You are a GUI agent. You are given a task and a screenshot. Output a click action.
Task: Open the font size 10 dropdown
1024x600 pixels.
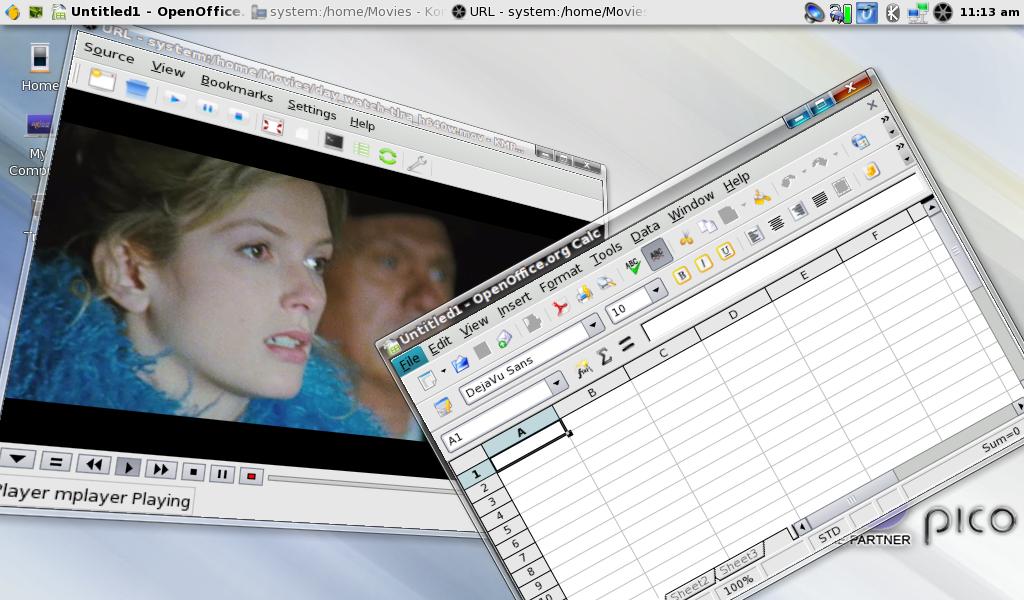(x=656, y=289)
